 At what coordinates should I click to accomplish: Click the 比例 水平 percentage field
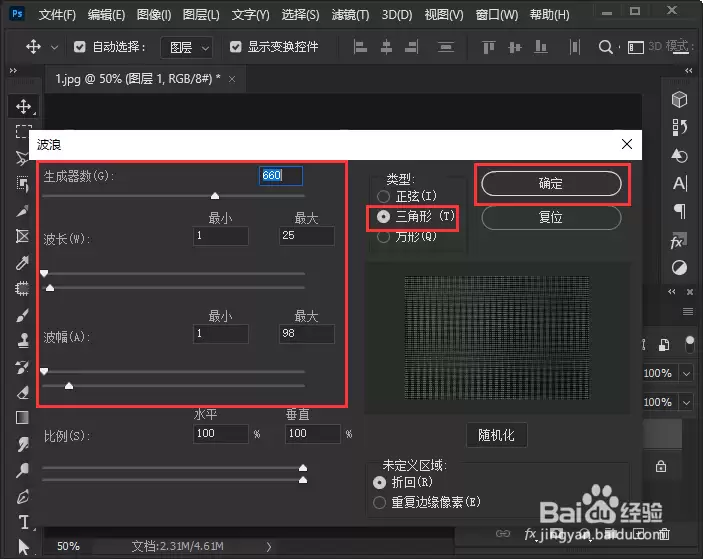tap(221, 433)
